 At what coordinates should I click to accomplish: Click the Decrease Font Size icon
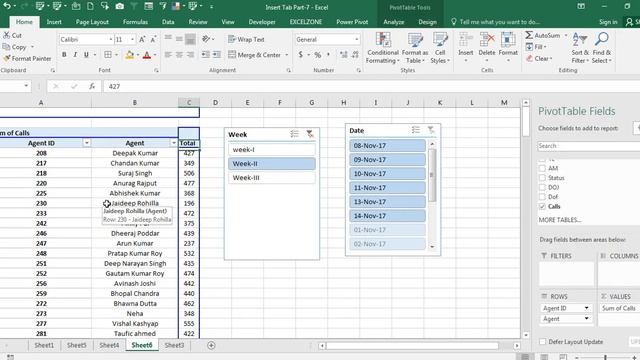[153, 40]
